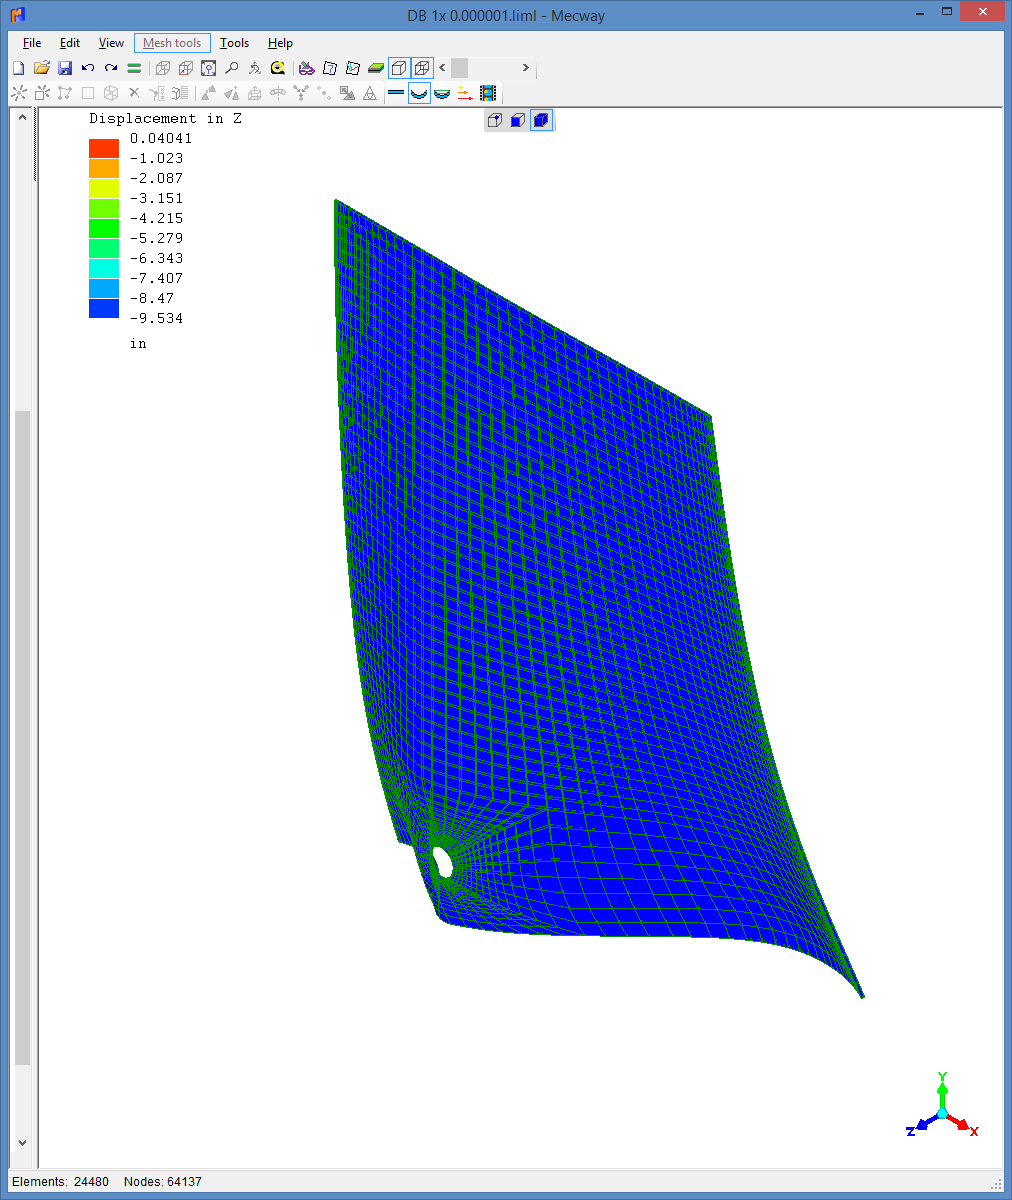Click the 'in' units label under the legend
Viewport: 1012px width, 1200px height.
138,343
